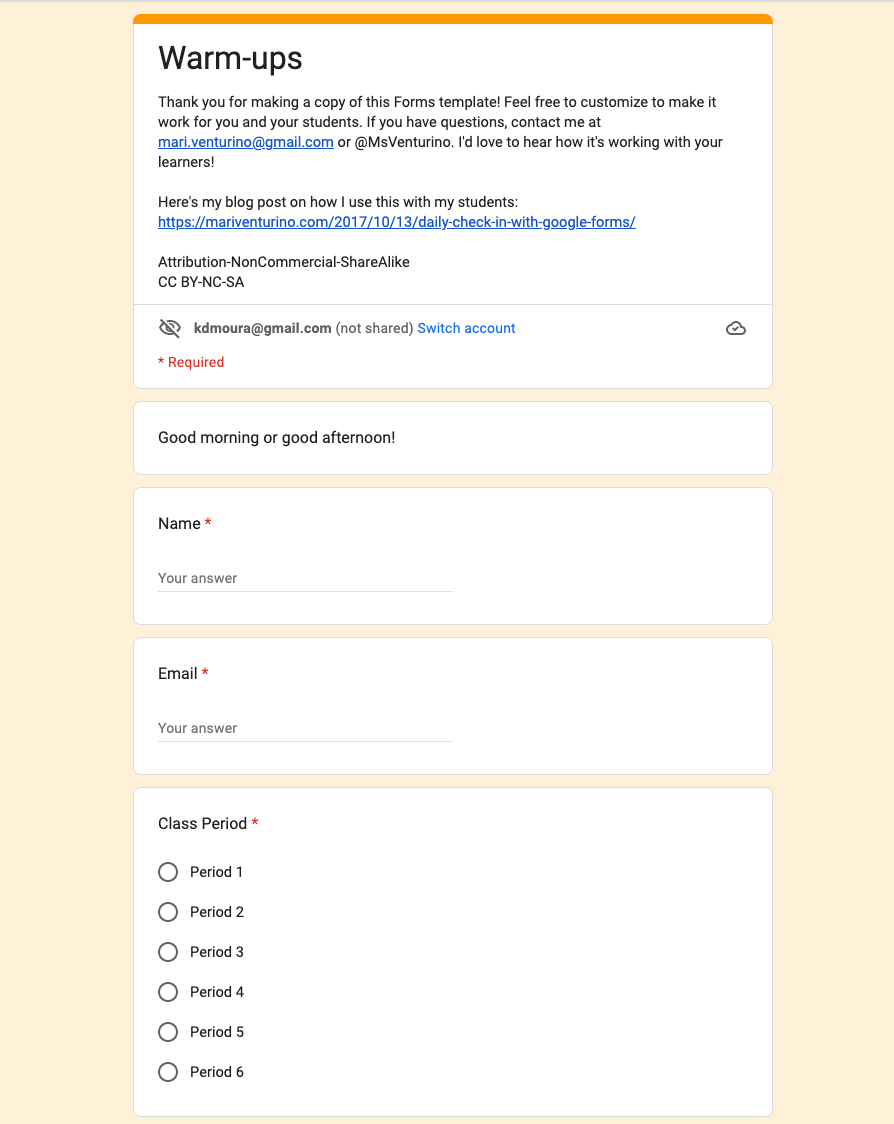The image size is (894, 1124).
Task: Click the Good morning or good afternoon text
Action: pos(276,438)
